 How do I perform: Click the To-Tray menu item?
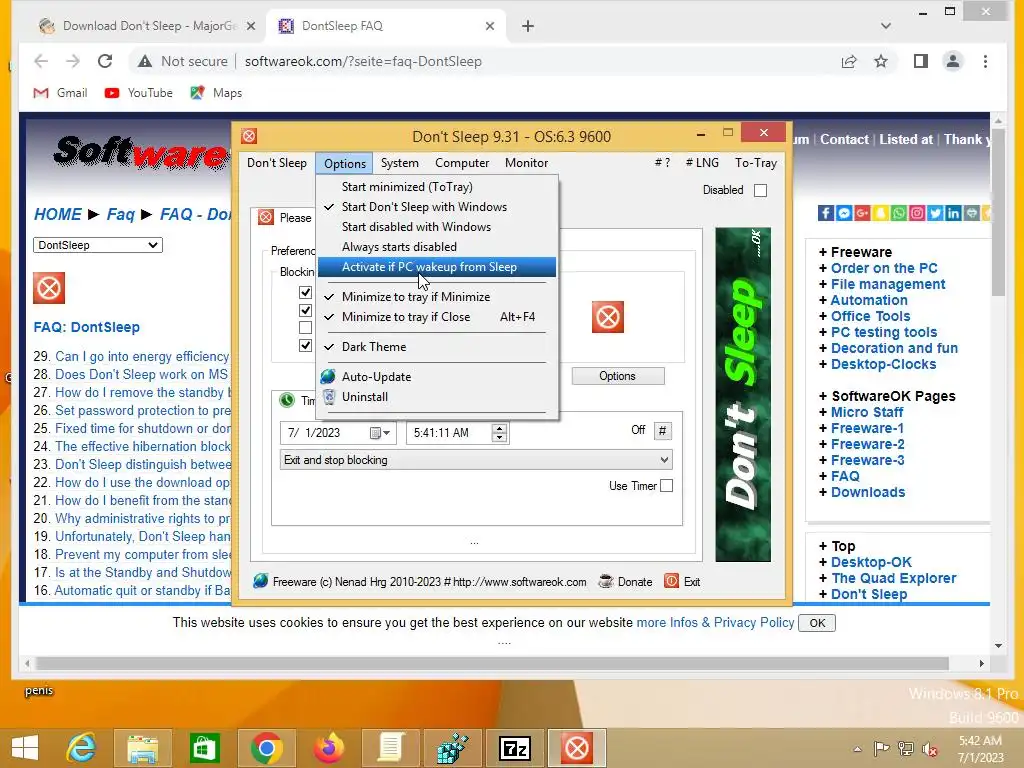coord(756,163)
